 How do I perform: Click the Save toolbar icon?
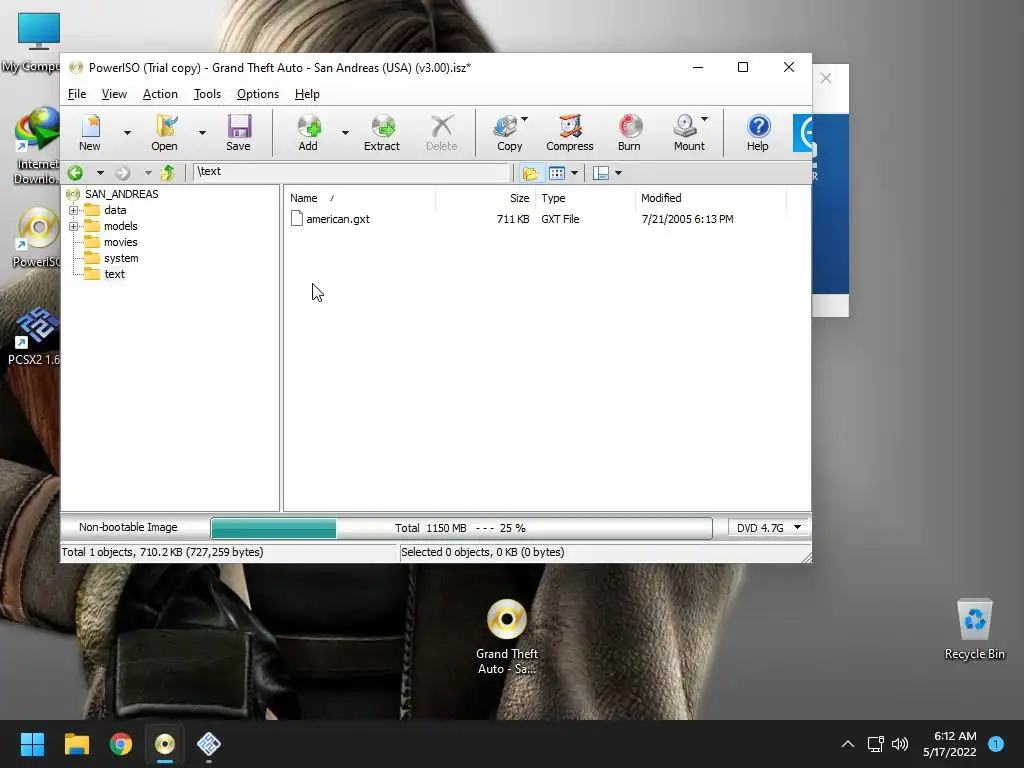(238, 133)
